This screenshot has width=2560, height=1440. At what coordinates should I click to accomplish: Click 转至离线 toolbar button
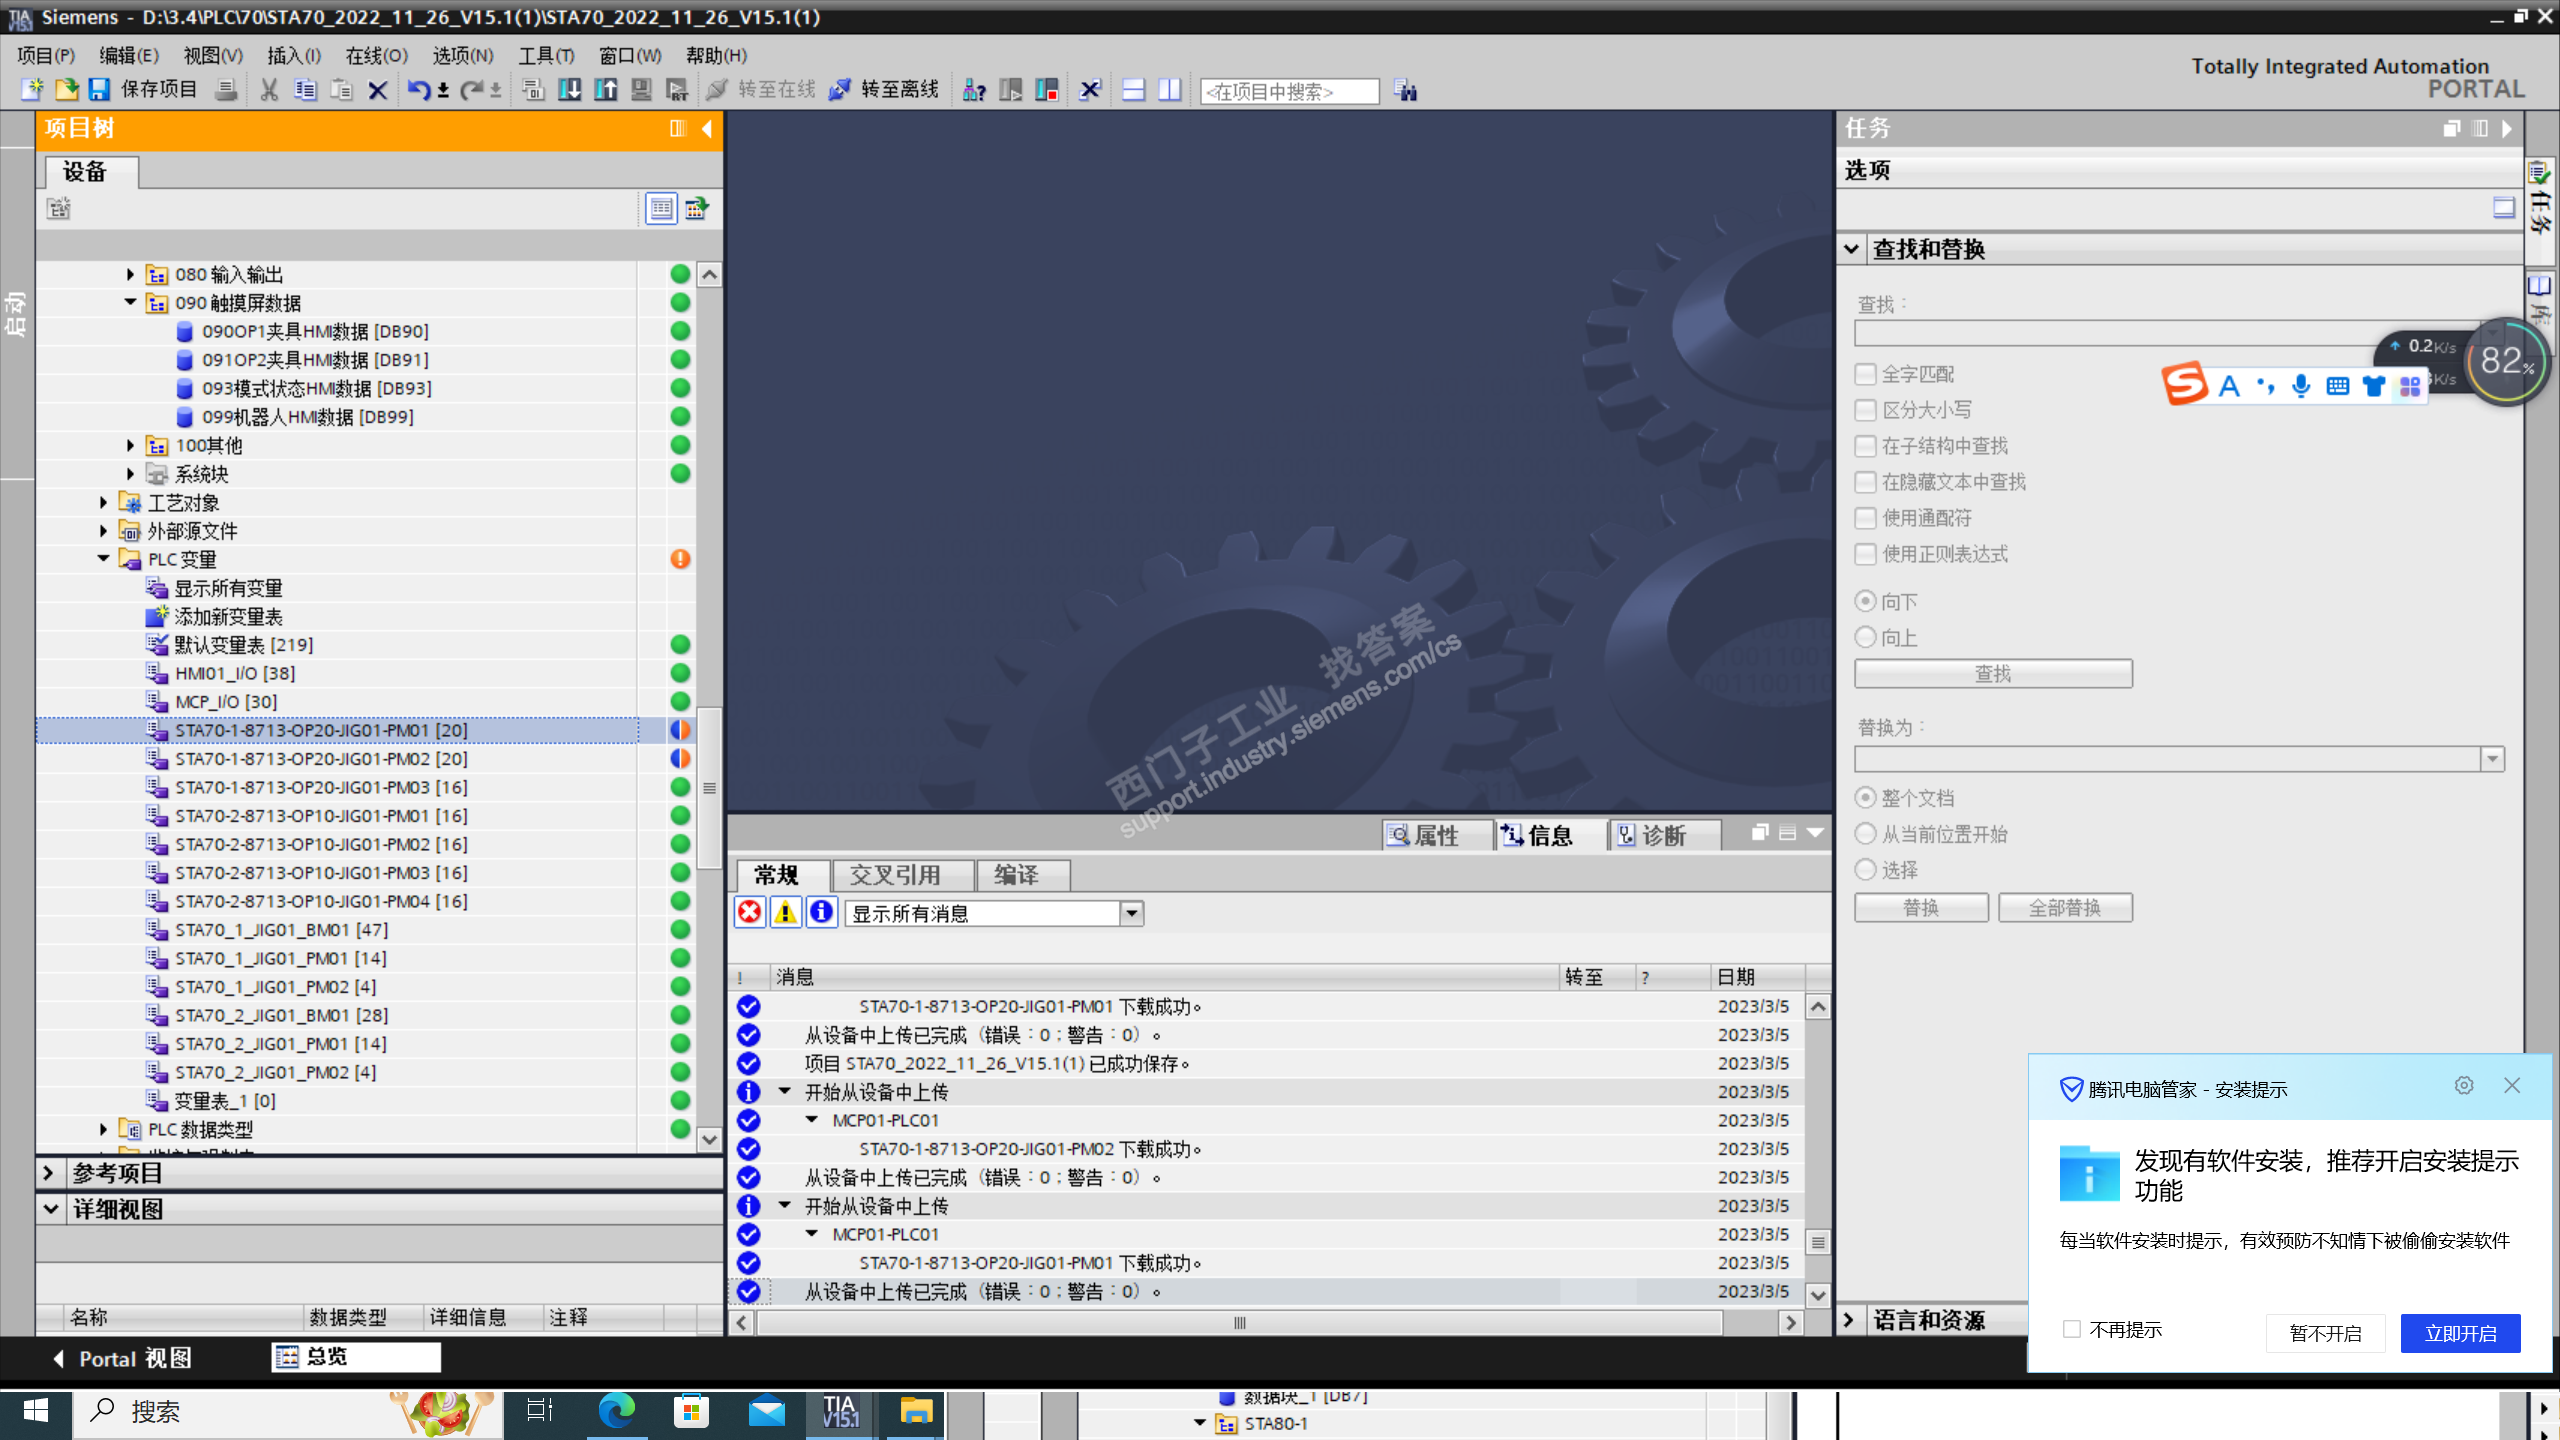884,90
